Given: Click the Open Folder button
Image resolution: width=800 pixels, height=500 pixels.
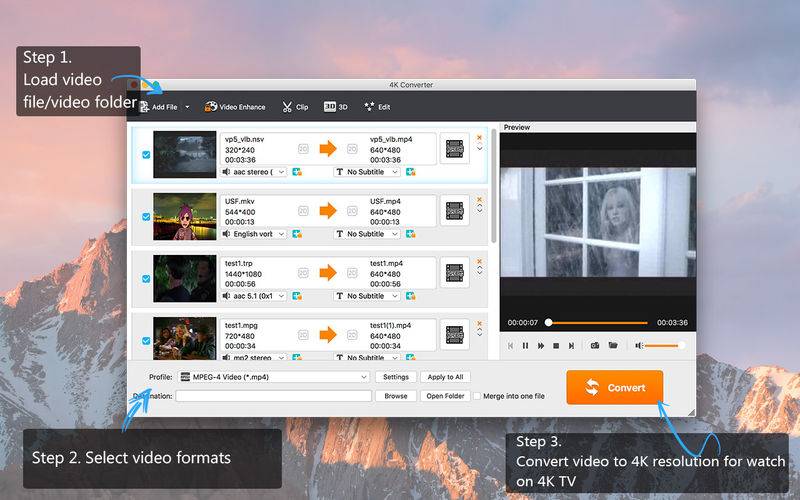Looking at the screenshot, I should click(445, 396).
